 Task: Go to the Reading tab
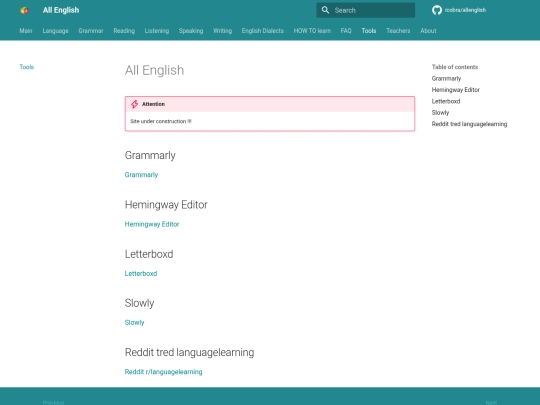click(124, 31)
